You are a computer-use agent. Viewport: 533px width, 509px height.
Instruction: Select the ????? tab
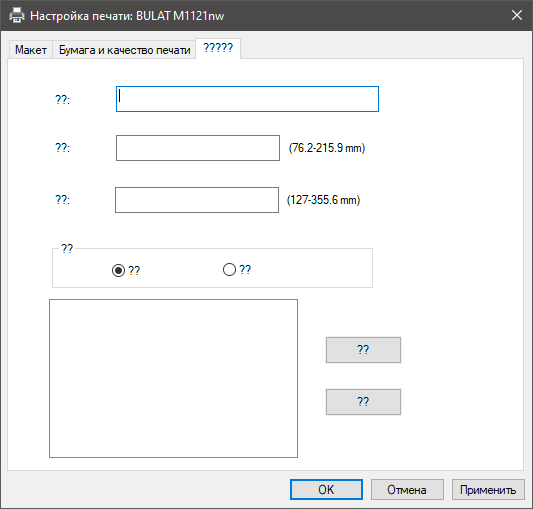(218, 48)
